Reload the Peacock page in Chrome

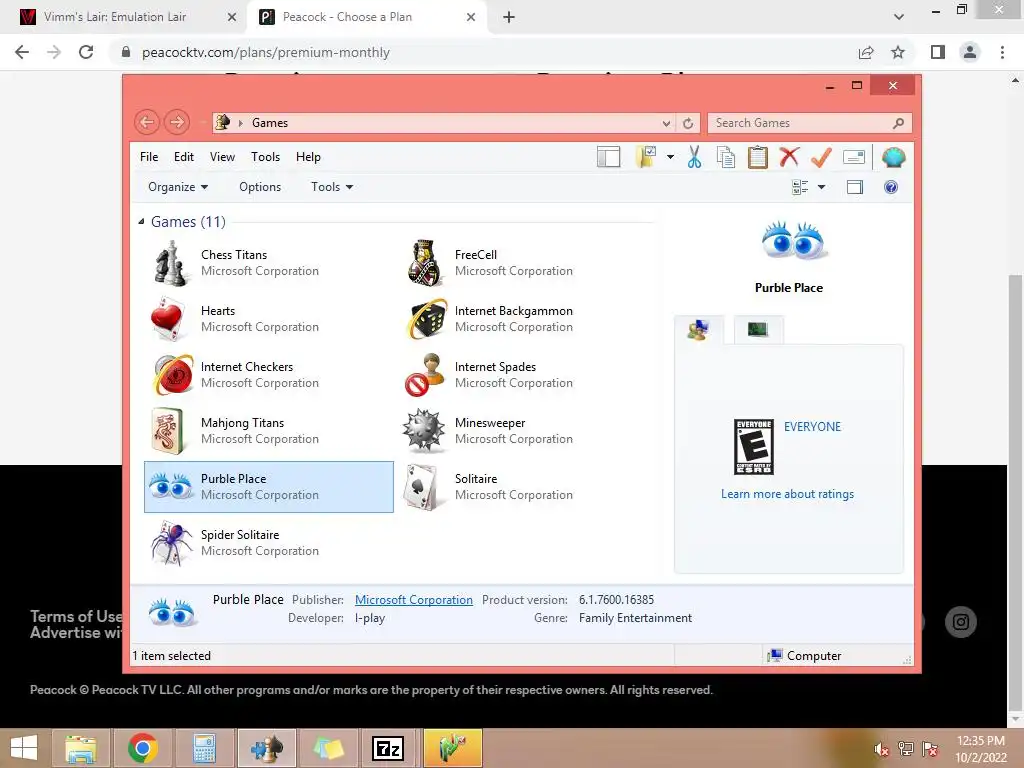(86, 52)
